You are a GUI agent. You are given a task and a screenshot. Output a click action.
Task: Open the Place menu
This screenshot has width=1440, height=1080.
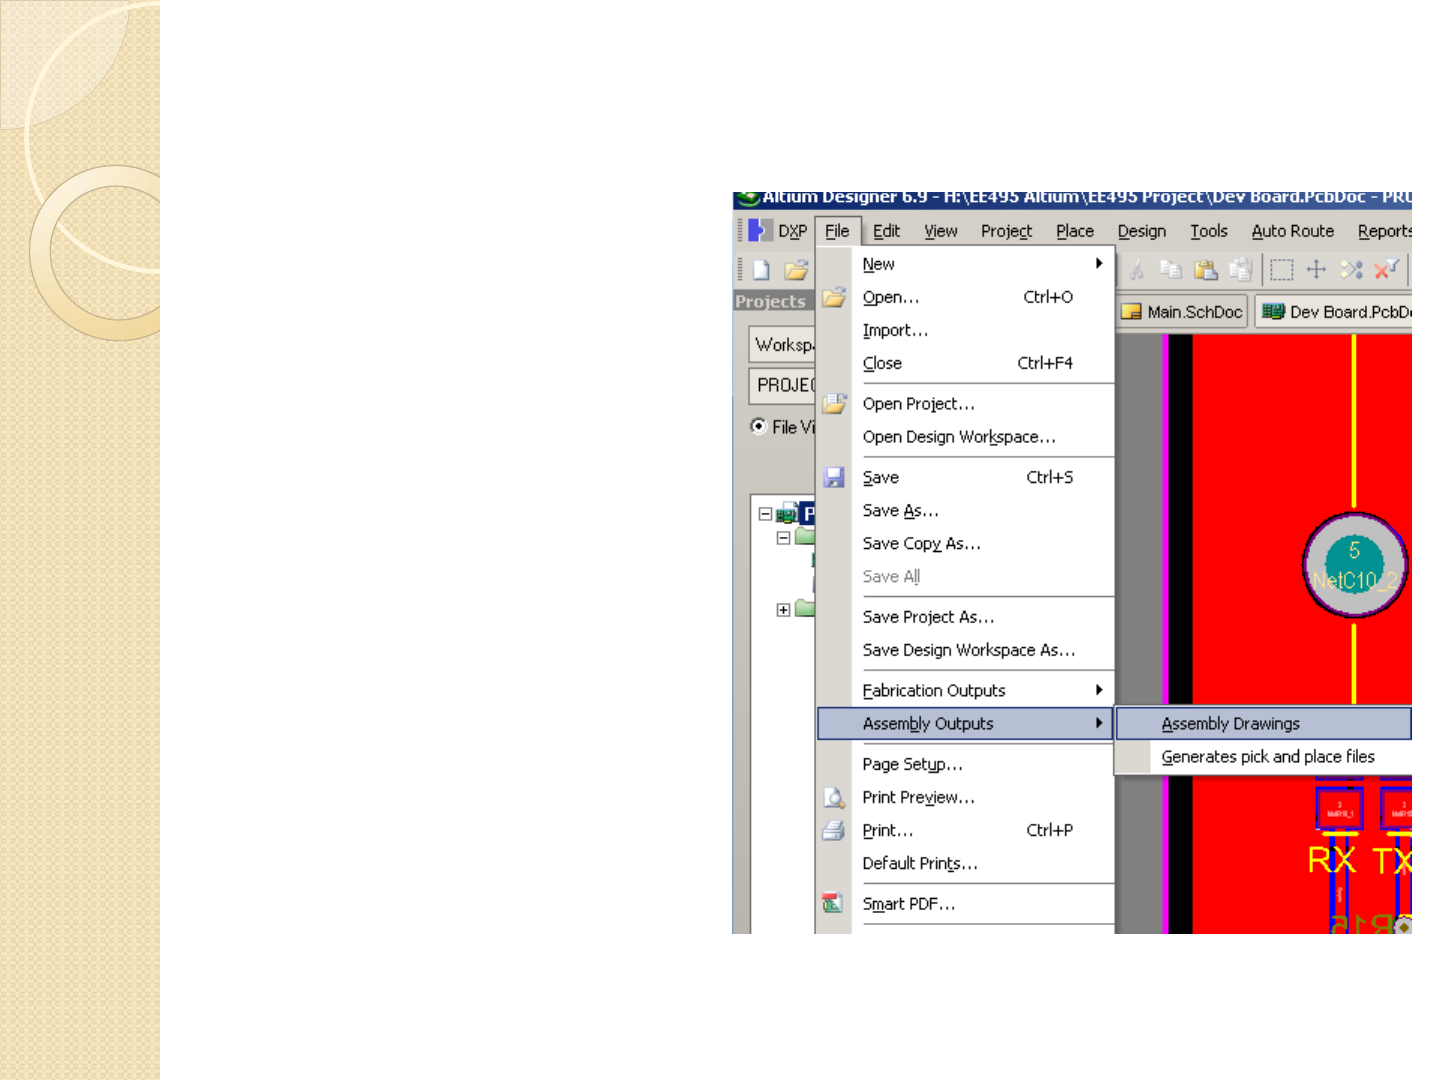(1075, 231)
